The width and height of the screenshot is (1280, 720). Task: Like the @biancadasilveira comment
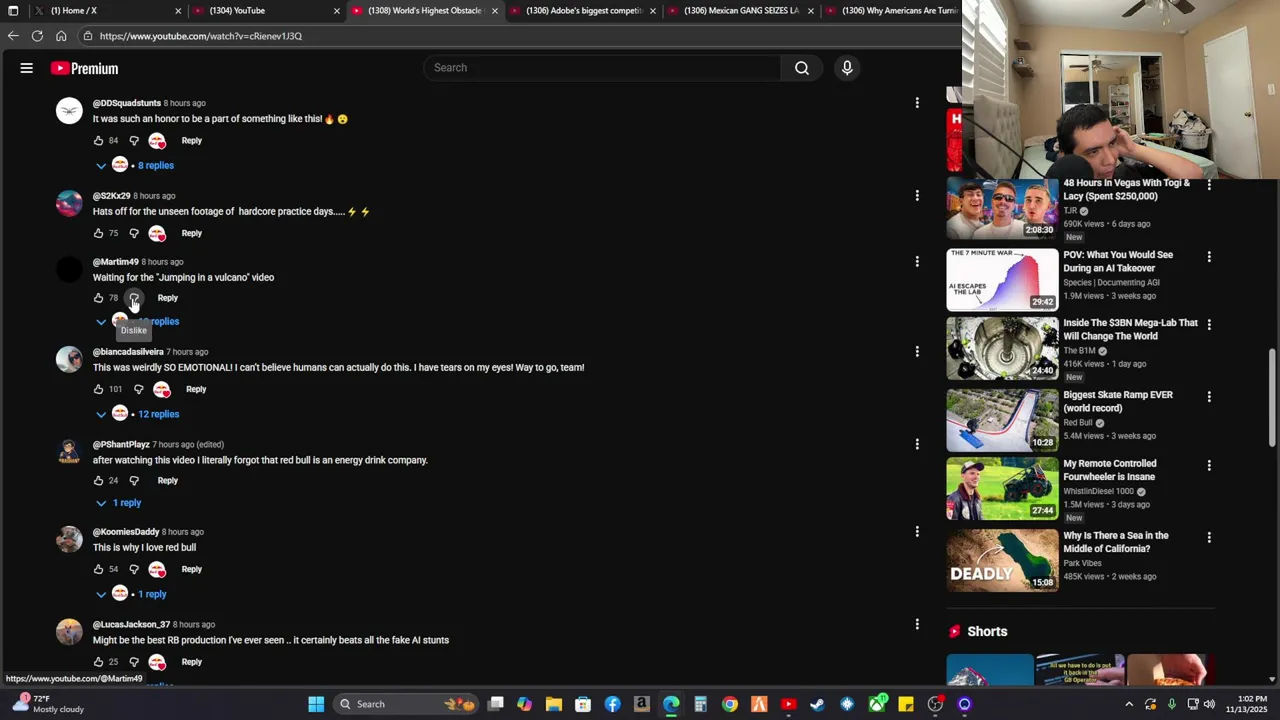pos(98,389)
